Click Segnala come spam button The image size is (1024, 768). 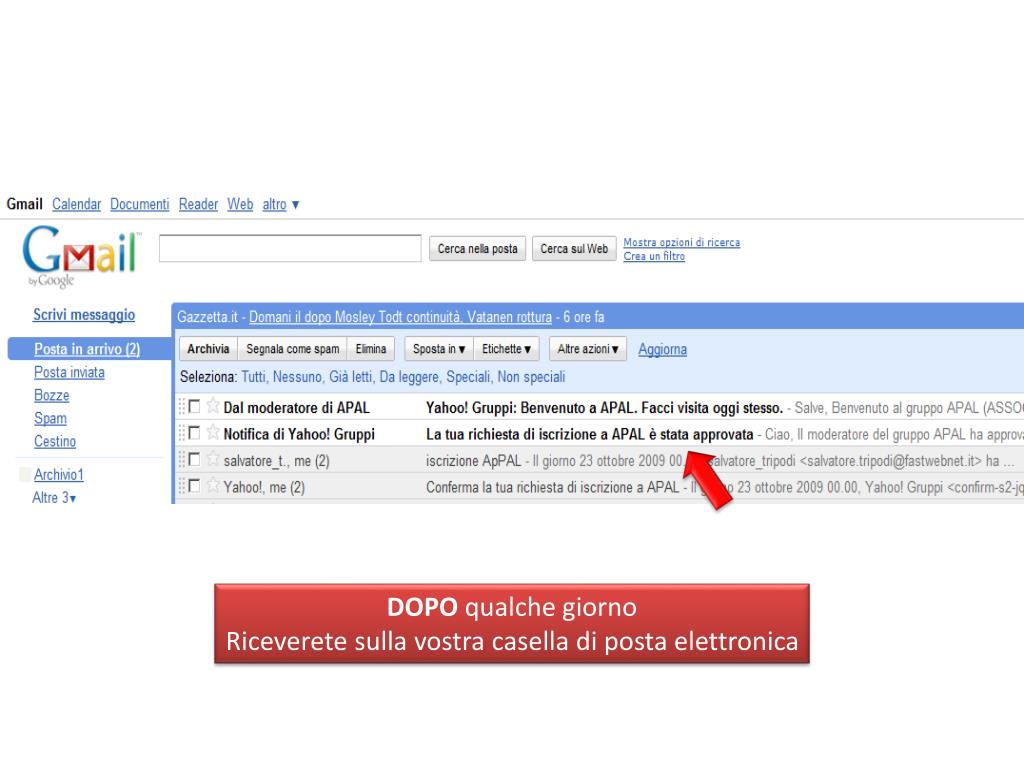[x=293, y=349]
